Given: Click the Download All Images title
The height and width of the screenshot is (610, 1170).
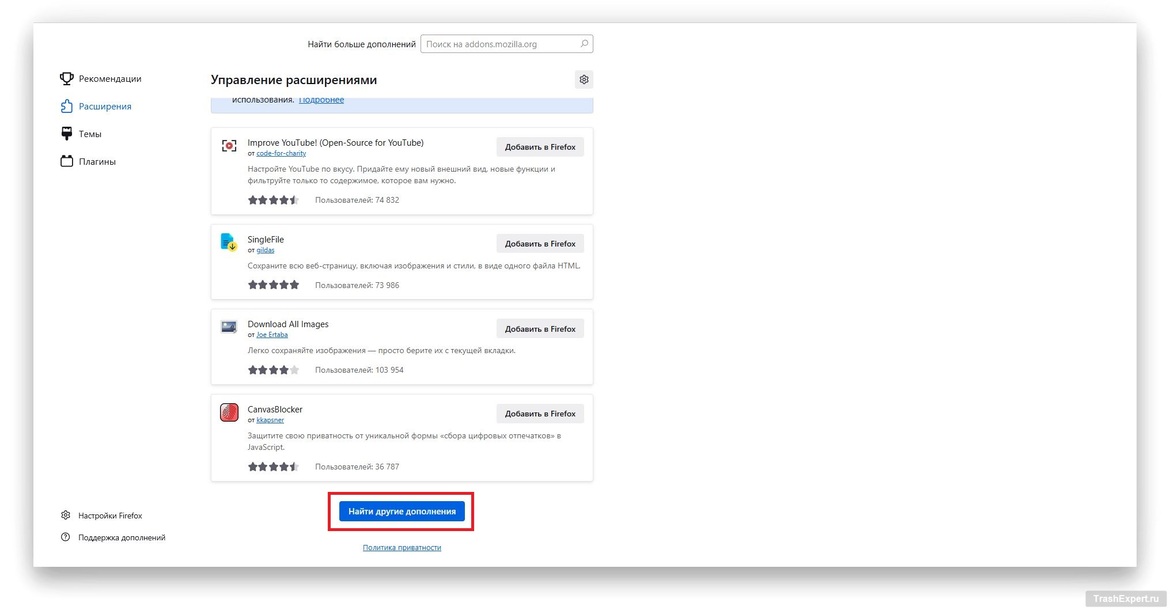Looking at the screenshot, I should 288,324.
